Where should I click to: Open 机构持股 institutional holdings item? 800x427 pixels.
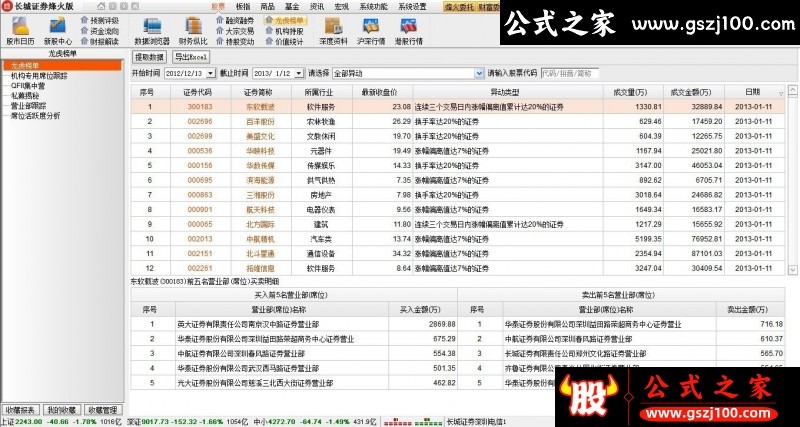(x=285, y=31)
